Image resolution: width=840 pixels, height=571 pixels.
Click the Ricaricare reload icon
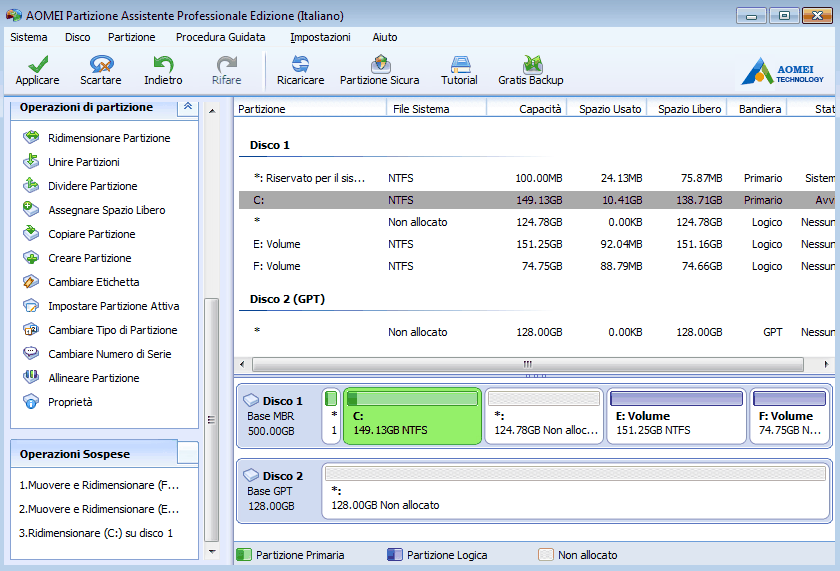300,66
